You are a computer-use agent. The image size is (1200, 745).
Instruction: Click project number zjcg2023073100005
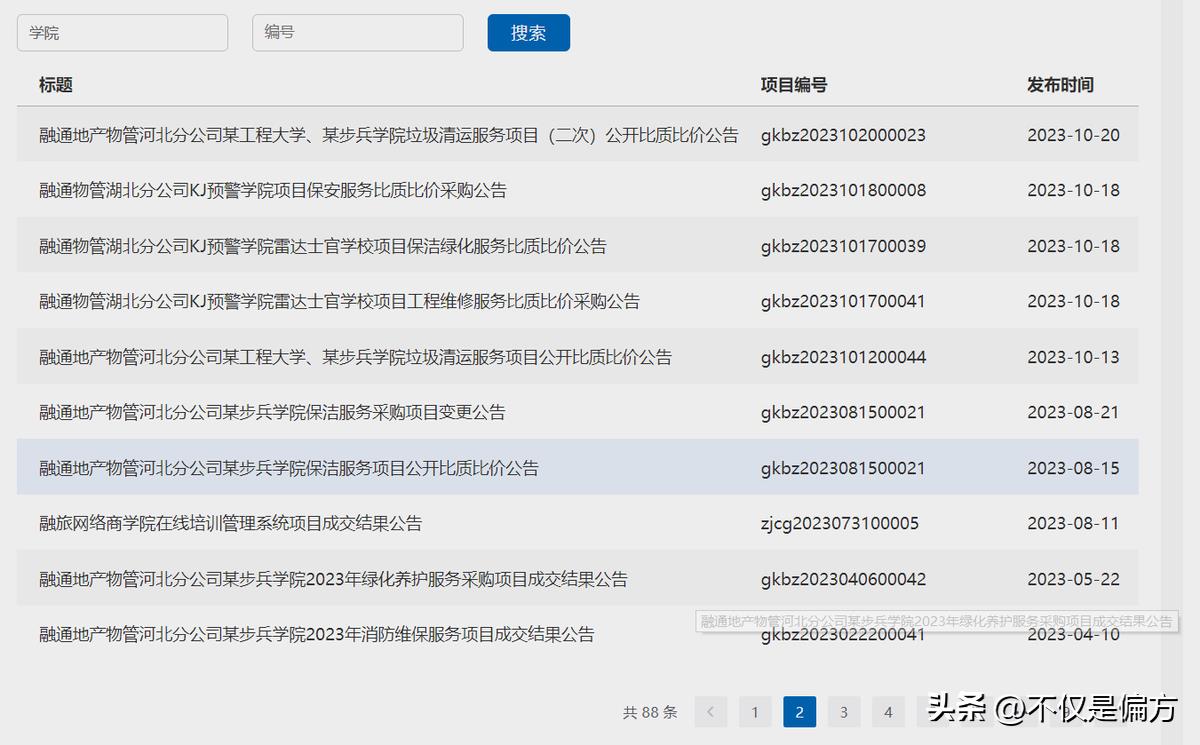click(x=839, y=523)
